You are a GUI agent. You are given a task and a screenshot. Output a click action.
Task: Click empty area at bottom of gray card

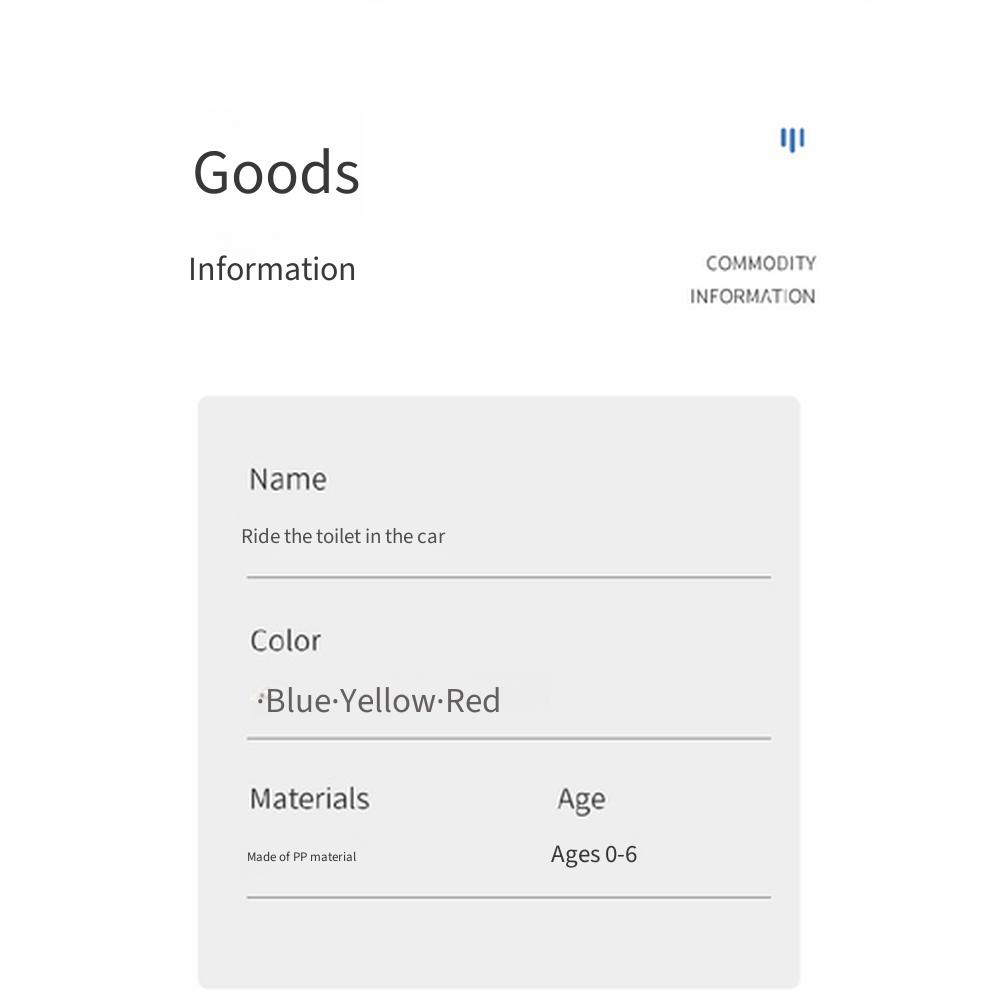pyautogui.click(x=499, y=944)
